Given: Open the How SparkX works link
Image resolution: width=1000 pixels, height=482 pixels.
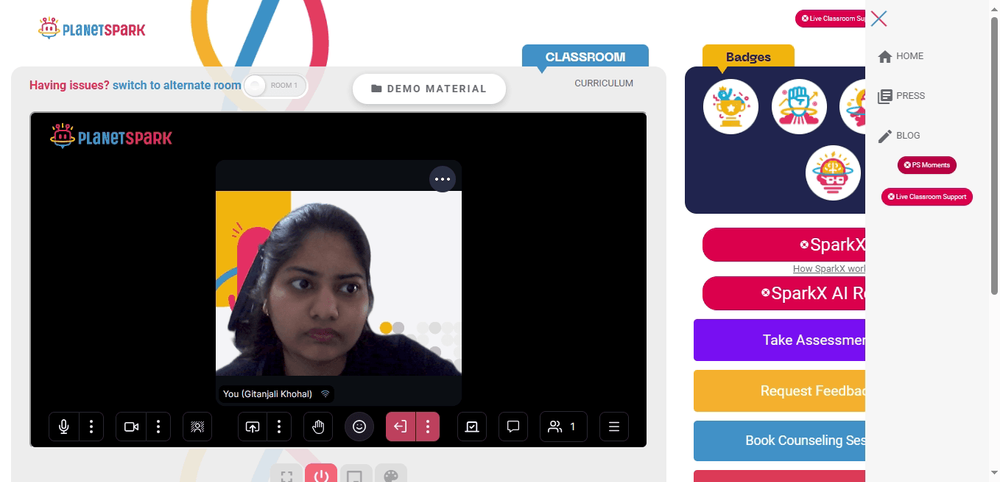Looking at the screenshot, I should click(x=828, y=268).
